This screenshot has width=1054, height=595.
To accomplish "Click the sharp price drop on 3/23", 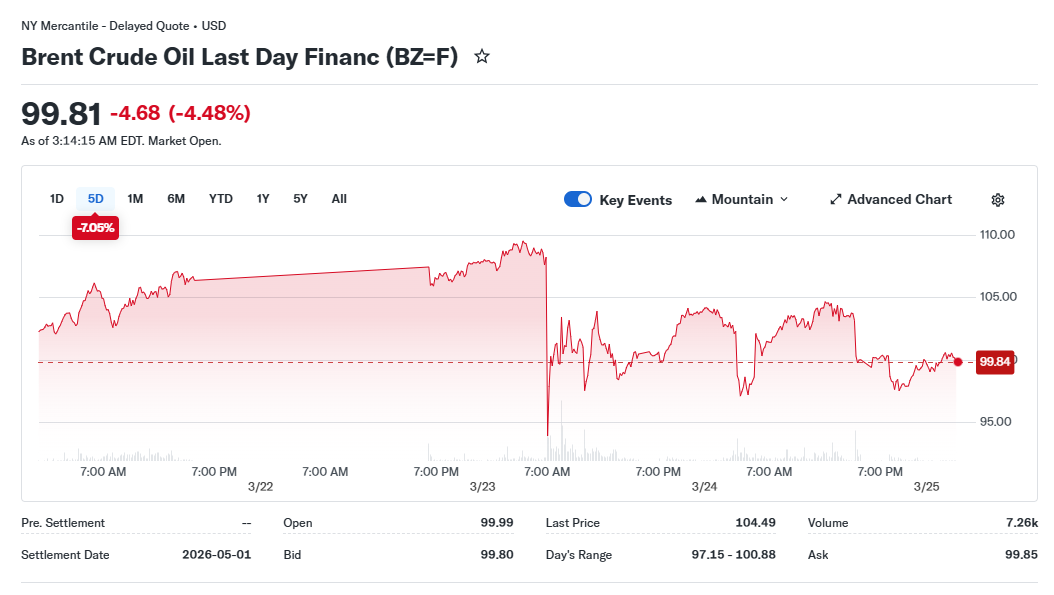I will [547, 350].
